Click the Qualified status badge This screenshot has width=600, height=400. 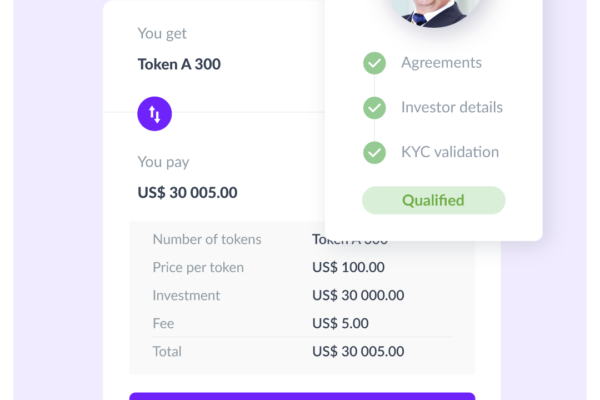click(x=434, y=200)
